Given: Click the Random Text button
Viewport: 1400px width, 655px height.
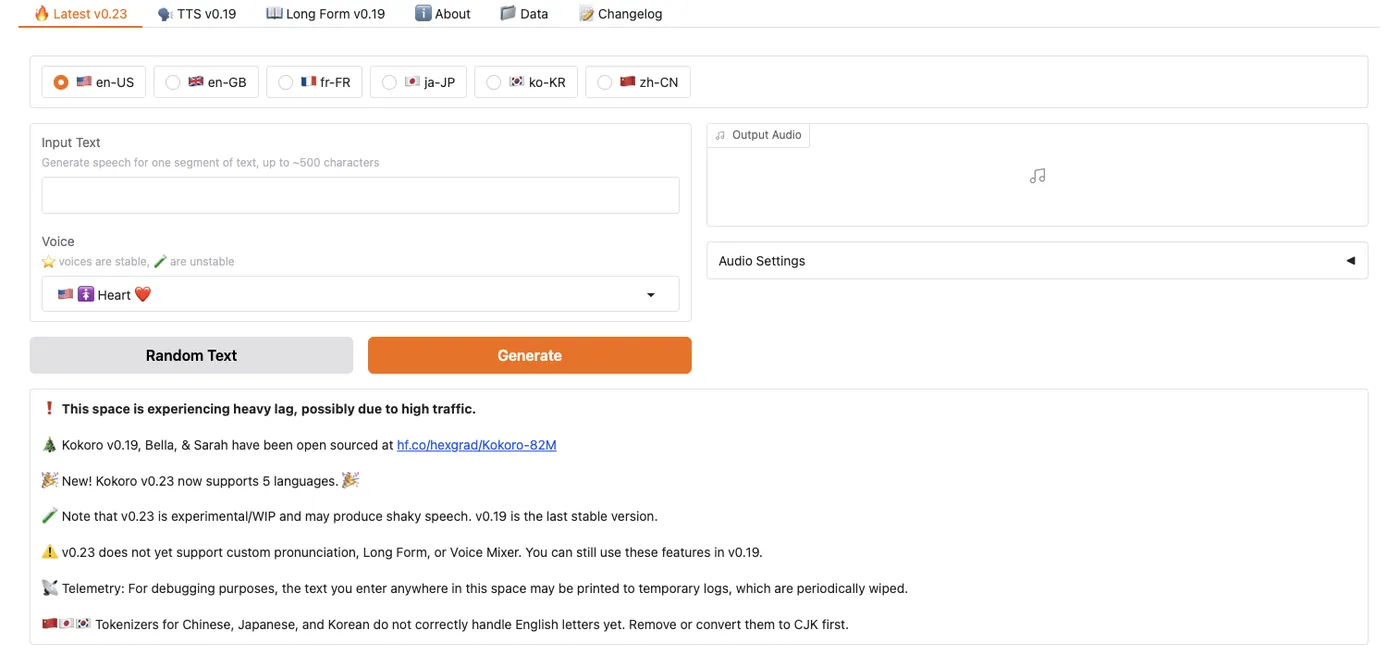Looking at the screenshot, I should [x=191, y=355].
